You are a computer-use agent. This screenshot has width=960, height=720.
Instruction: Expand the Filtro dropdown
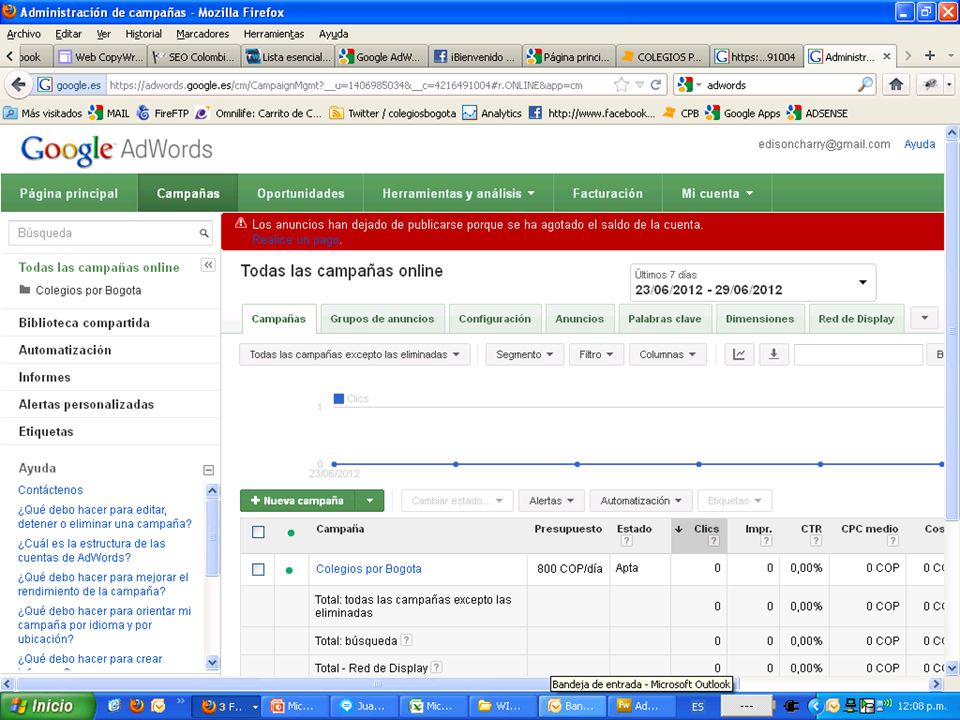click(596, 354)
